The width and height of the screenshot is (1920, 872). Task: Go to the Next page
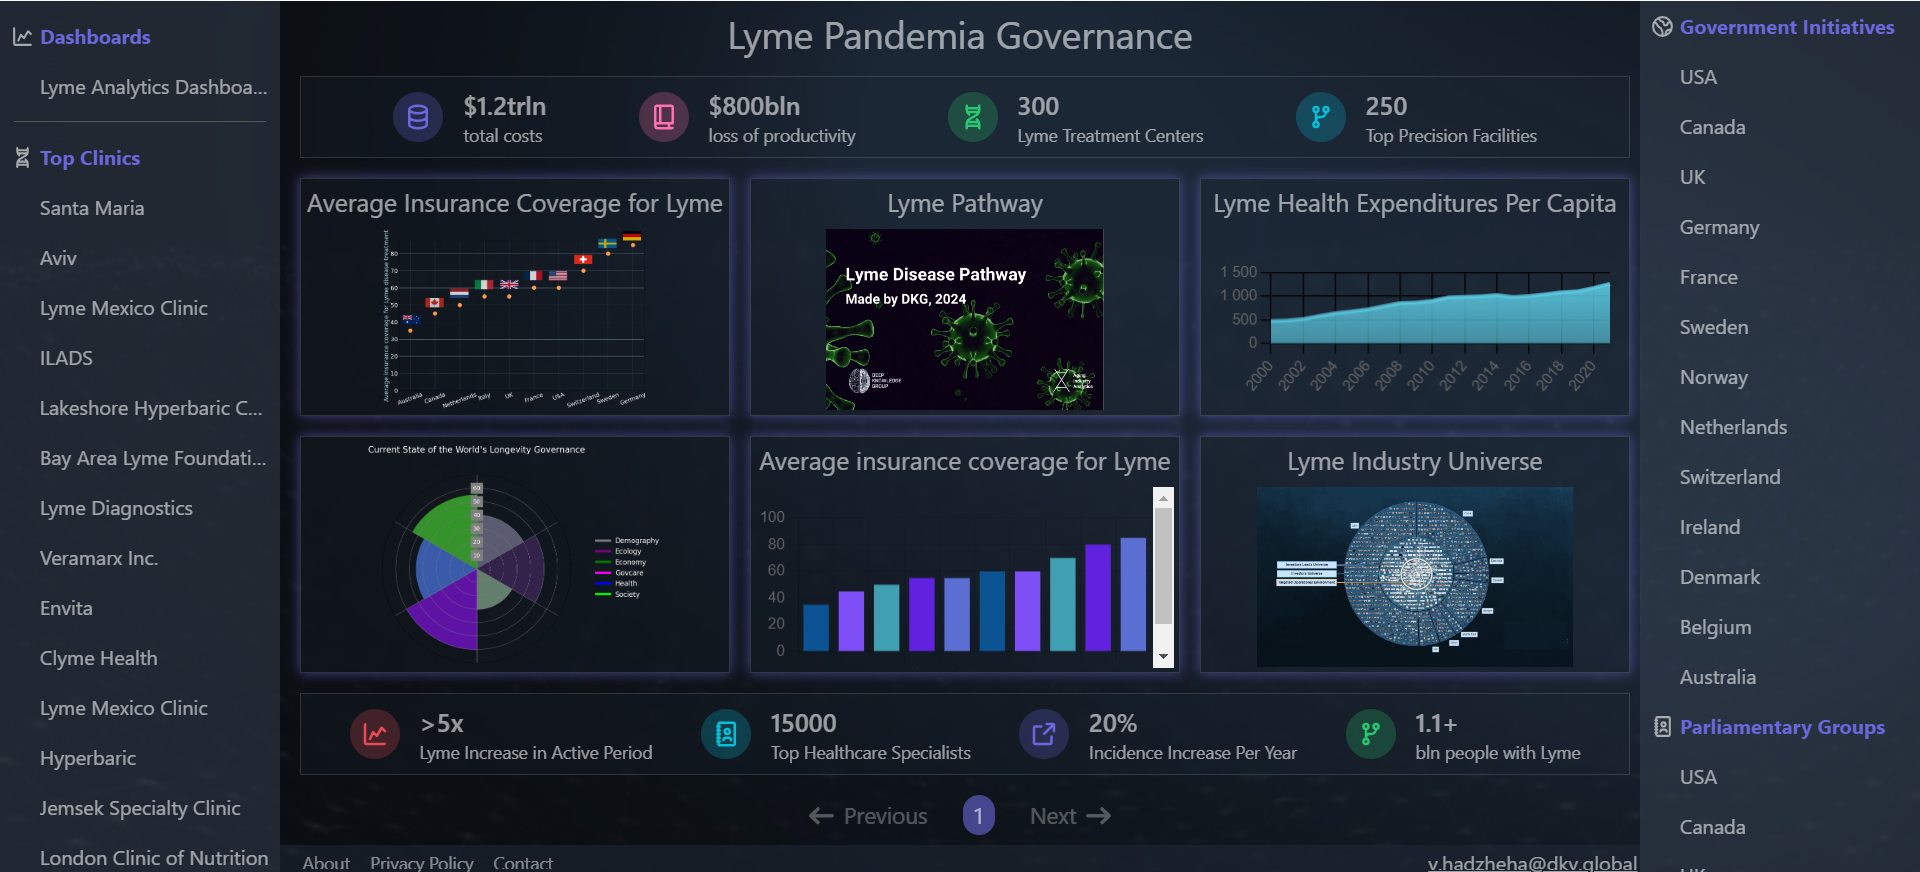(x=1070, y=816)
